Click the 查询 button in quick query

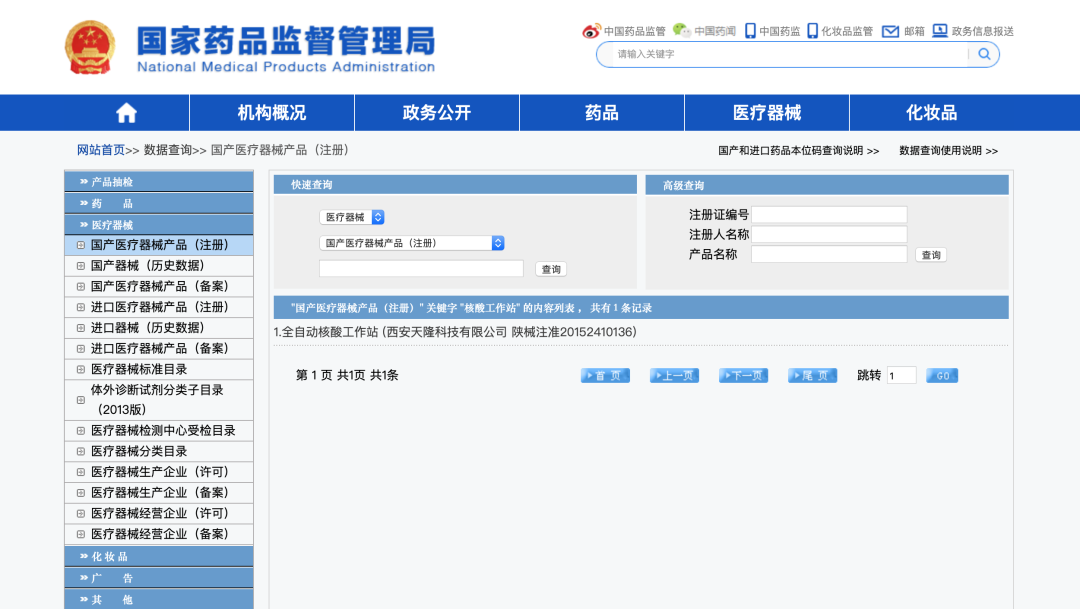coord(550,268)
